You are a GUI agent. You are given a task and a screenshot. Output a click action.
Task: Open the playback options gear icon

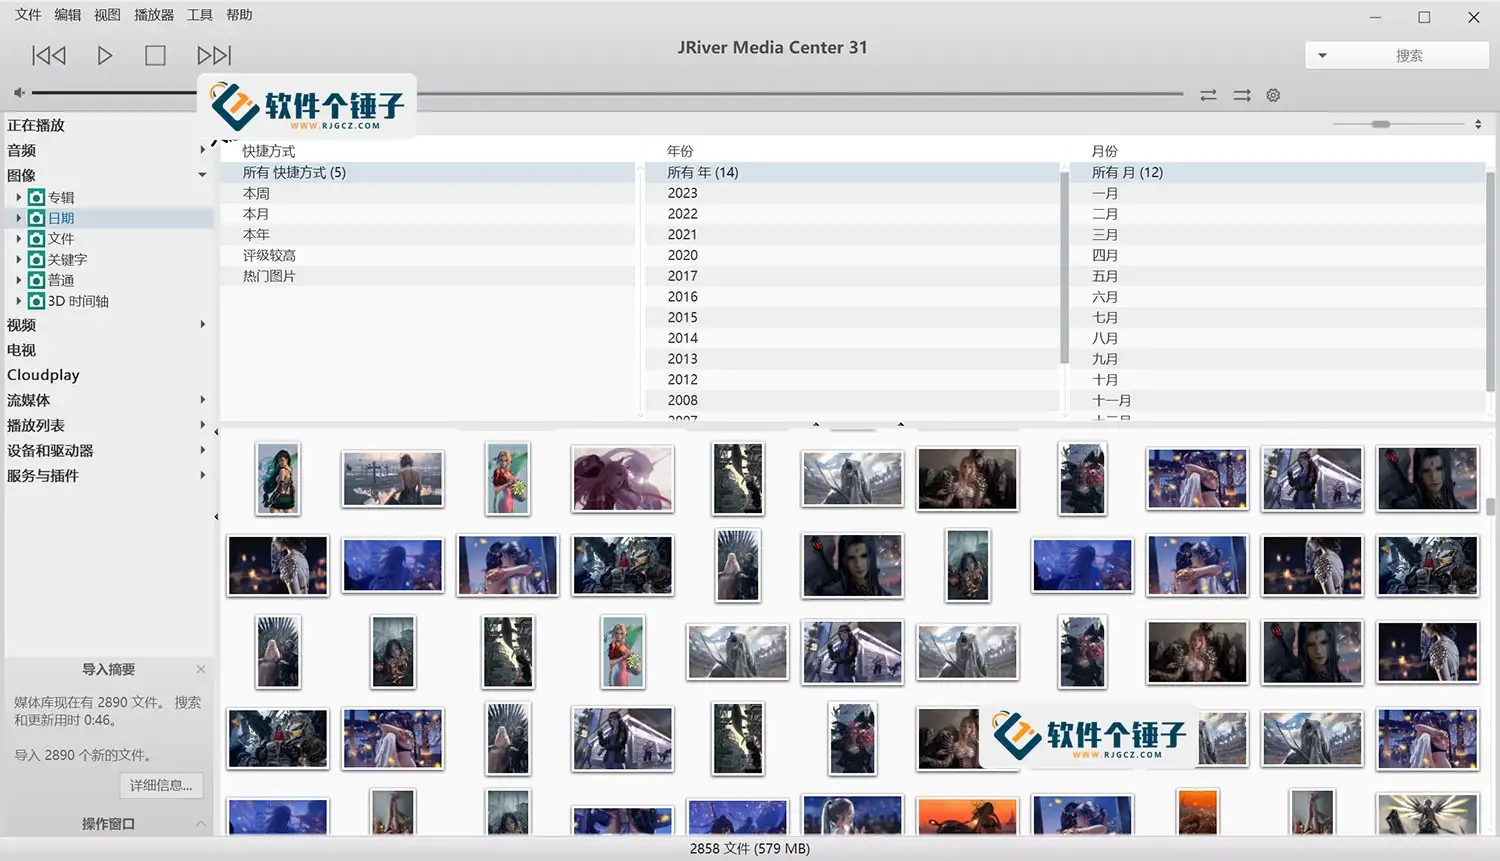1273,95
